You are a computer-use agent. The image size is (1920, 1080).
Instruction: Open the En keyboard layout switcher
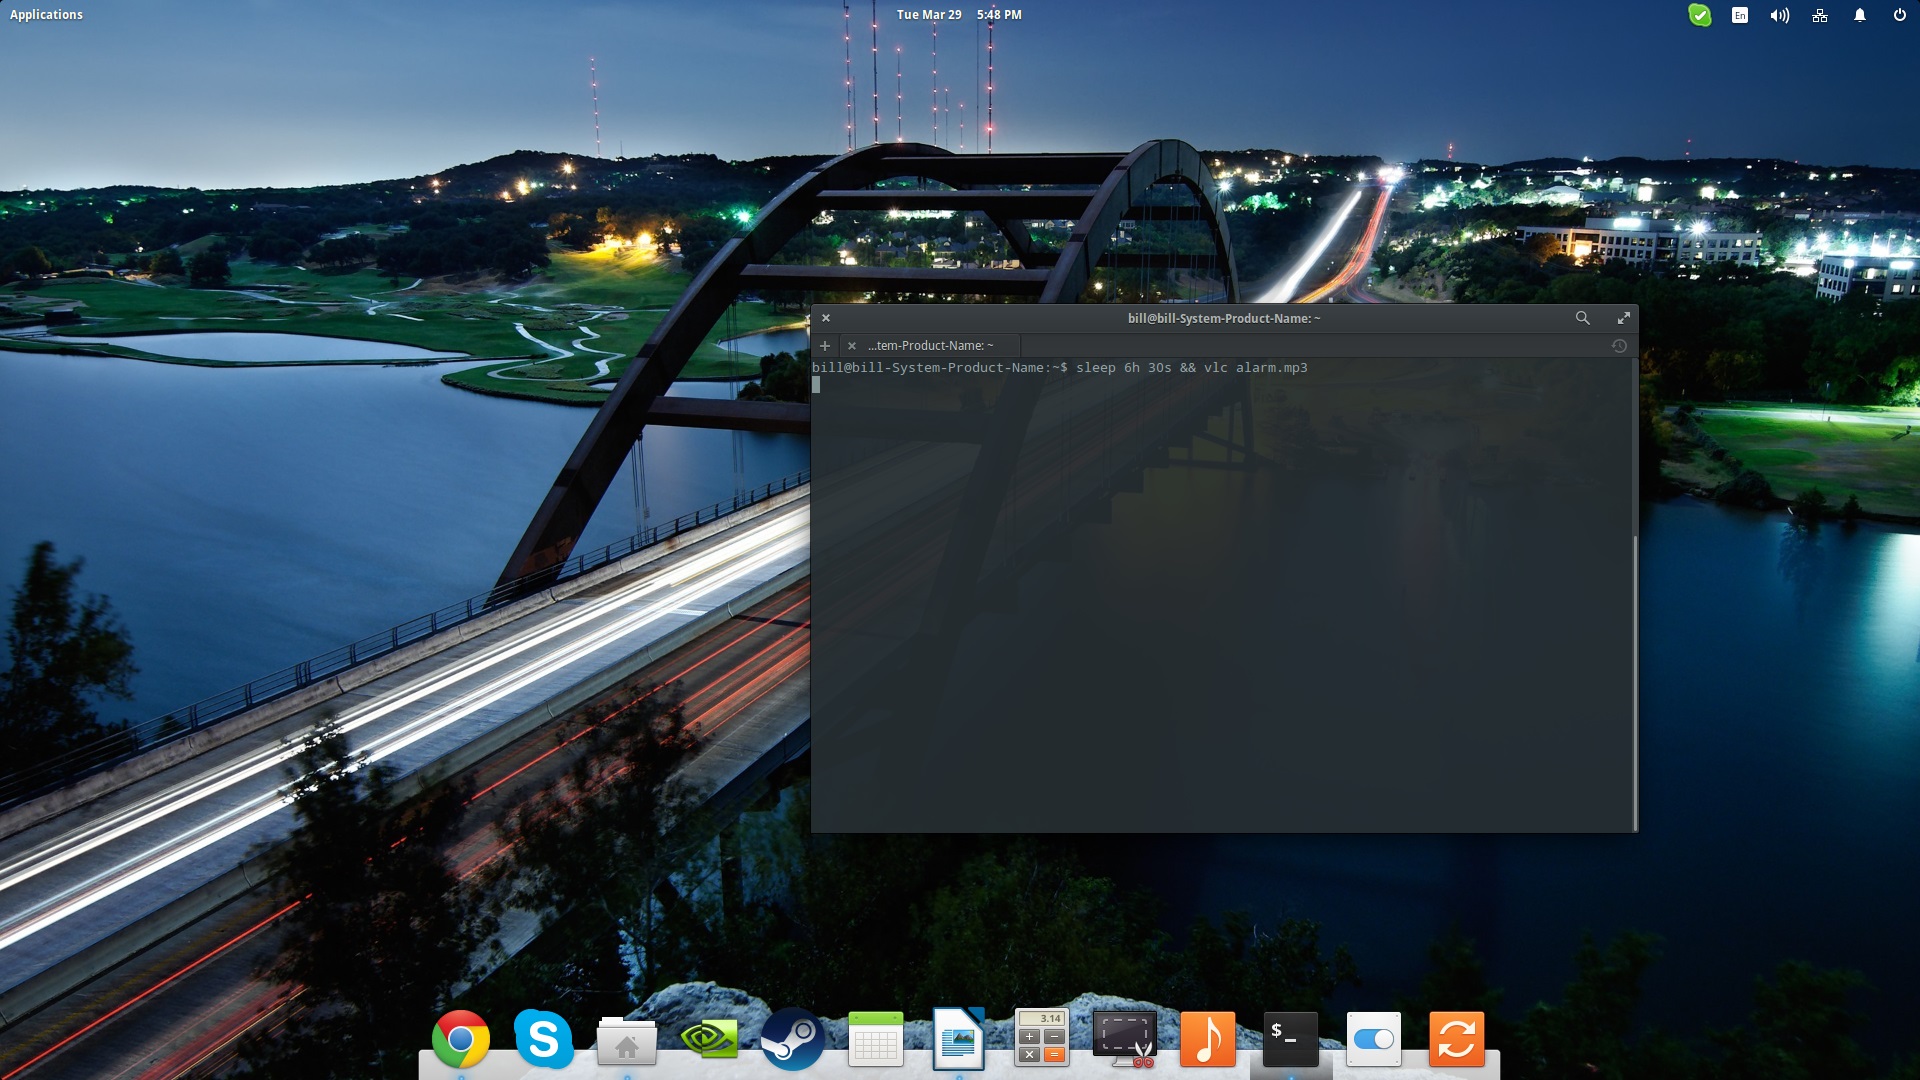pos(1740,15)
